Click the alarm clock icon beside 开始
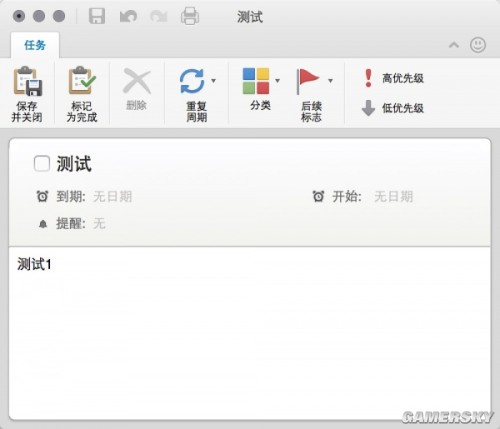The height and width of the screenshot is (429, 500). (x=318, y=196)
